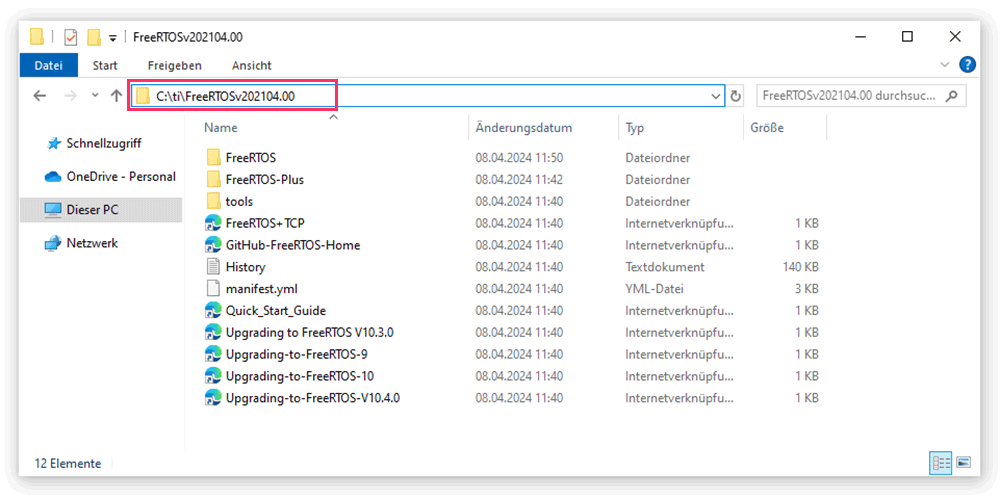
Task: Click the search magnifier icon
Action: click(x=952, y=96)
